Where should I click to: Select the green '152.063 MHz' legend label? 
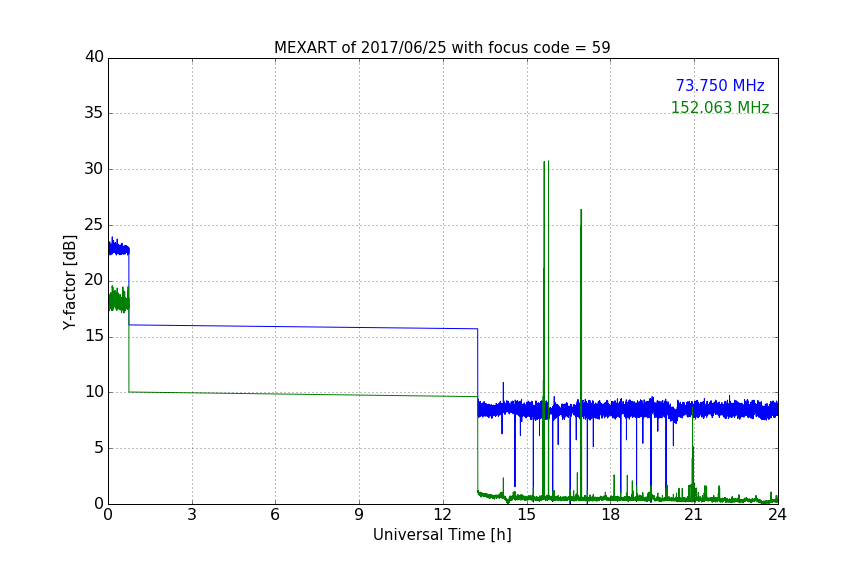720,107
